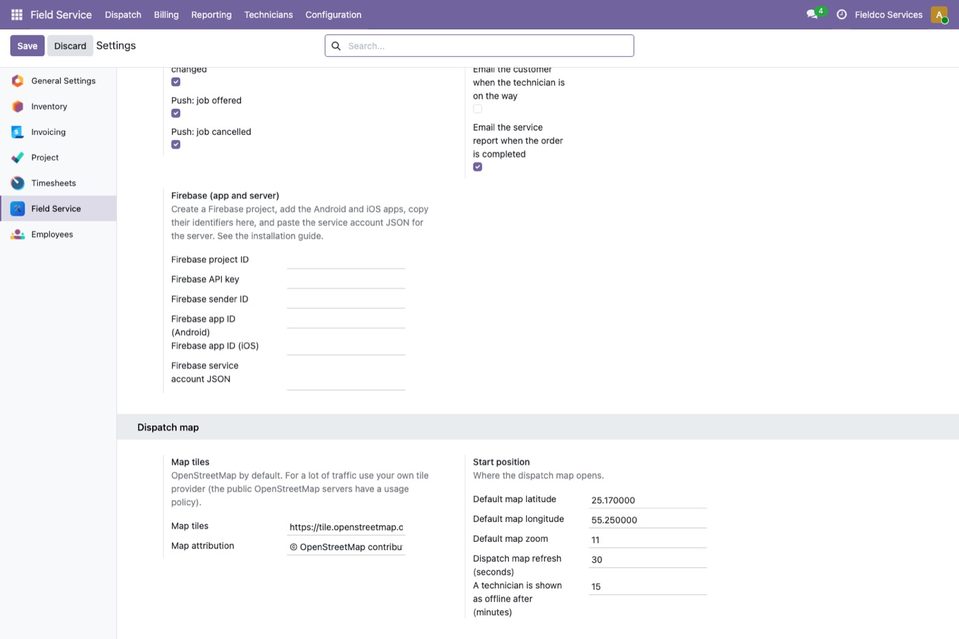Click the search magnifier icon
Viewport: 959px width, 639px height.
tap(336, 46)
